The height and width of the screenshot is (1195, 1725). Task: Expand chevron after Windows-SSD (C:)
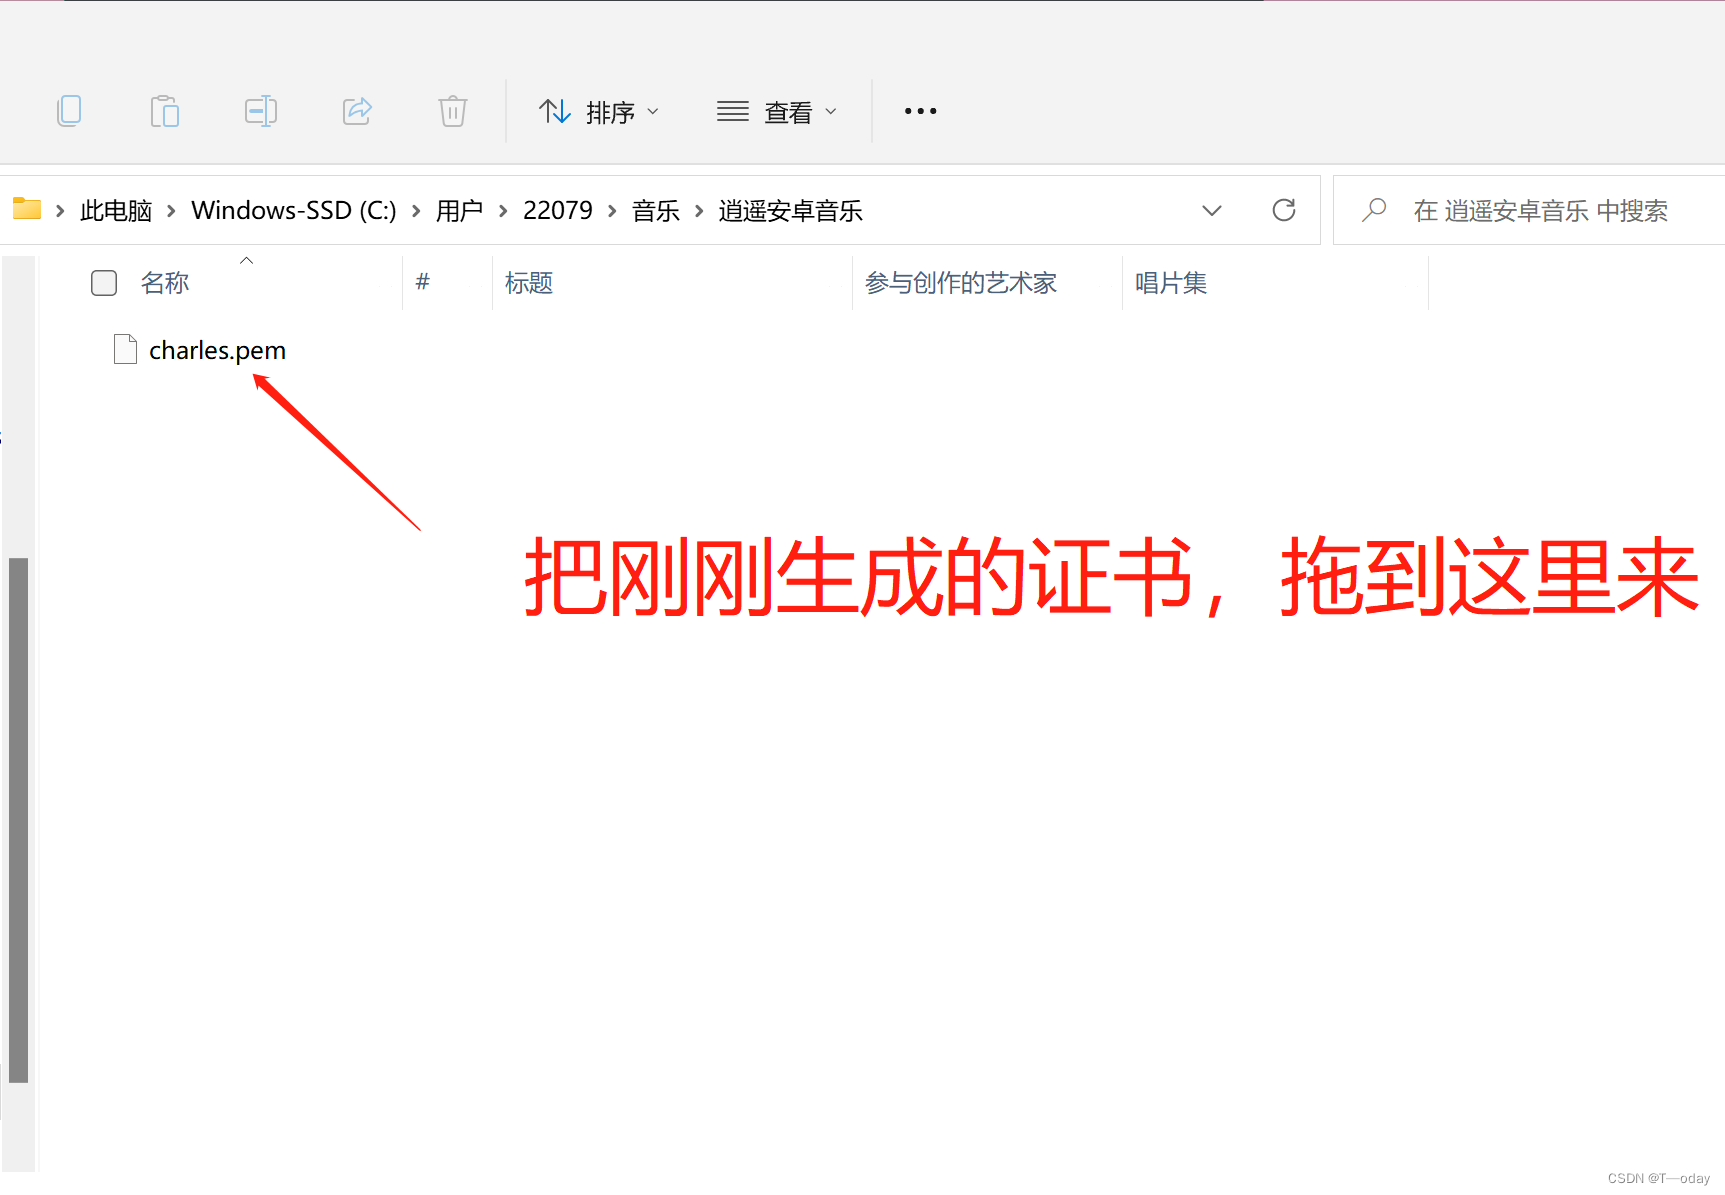click(x=416, y=211)
